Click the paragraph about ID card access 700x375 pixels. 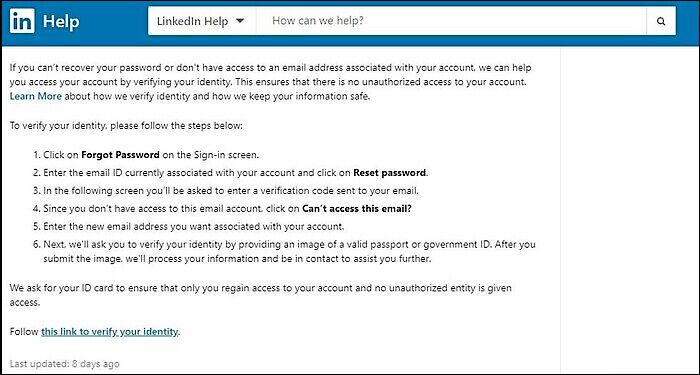click(261, 295)
